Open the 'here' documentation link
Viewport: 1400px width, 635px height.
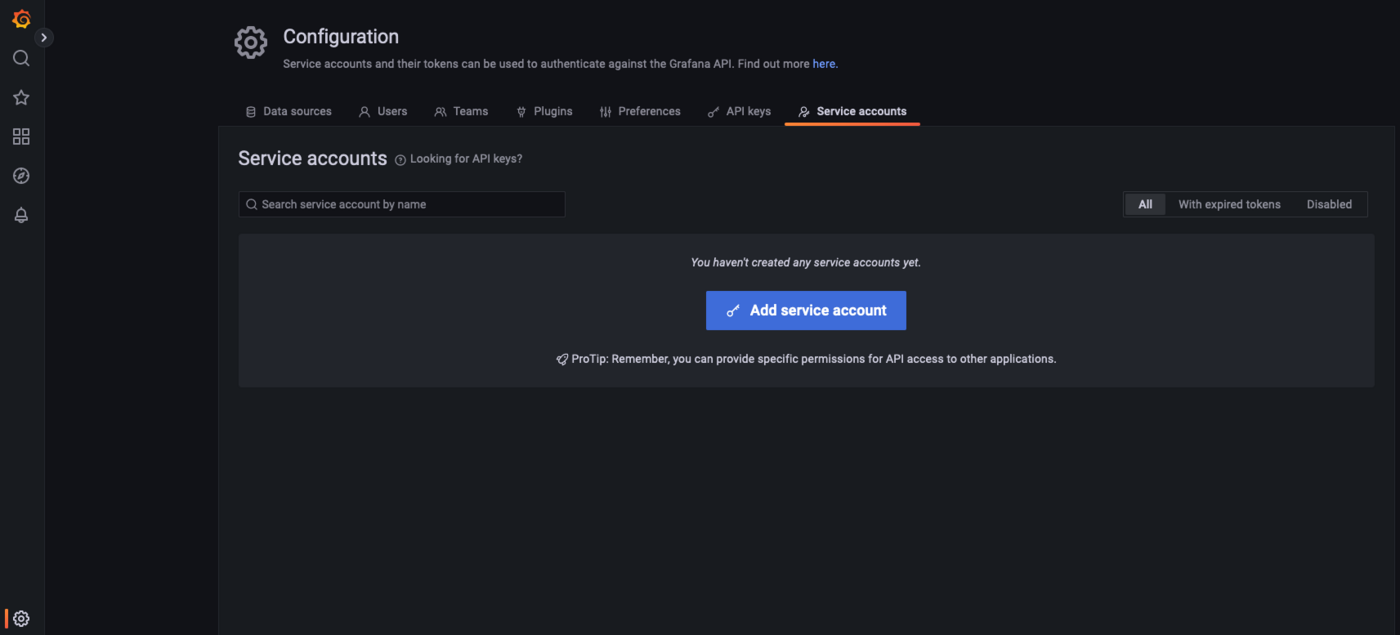(x=824, y=63)
